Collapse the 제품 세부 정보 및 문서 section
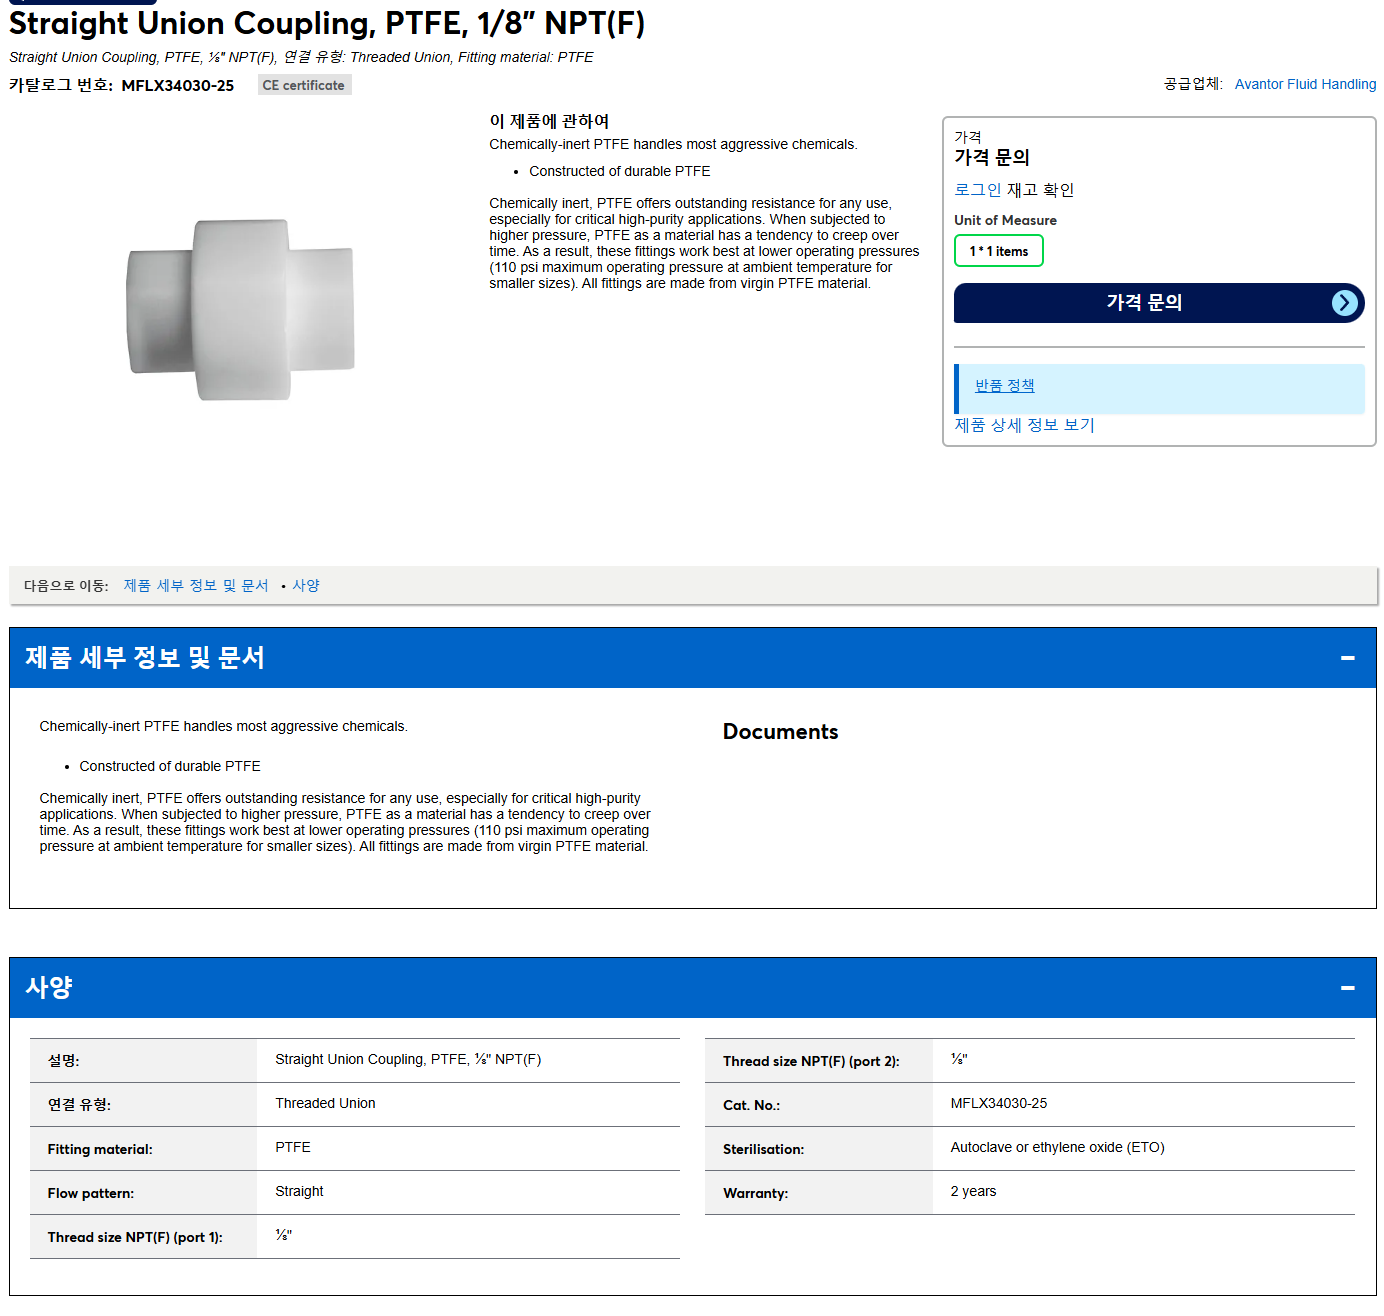 tap(1347, 658)
